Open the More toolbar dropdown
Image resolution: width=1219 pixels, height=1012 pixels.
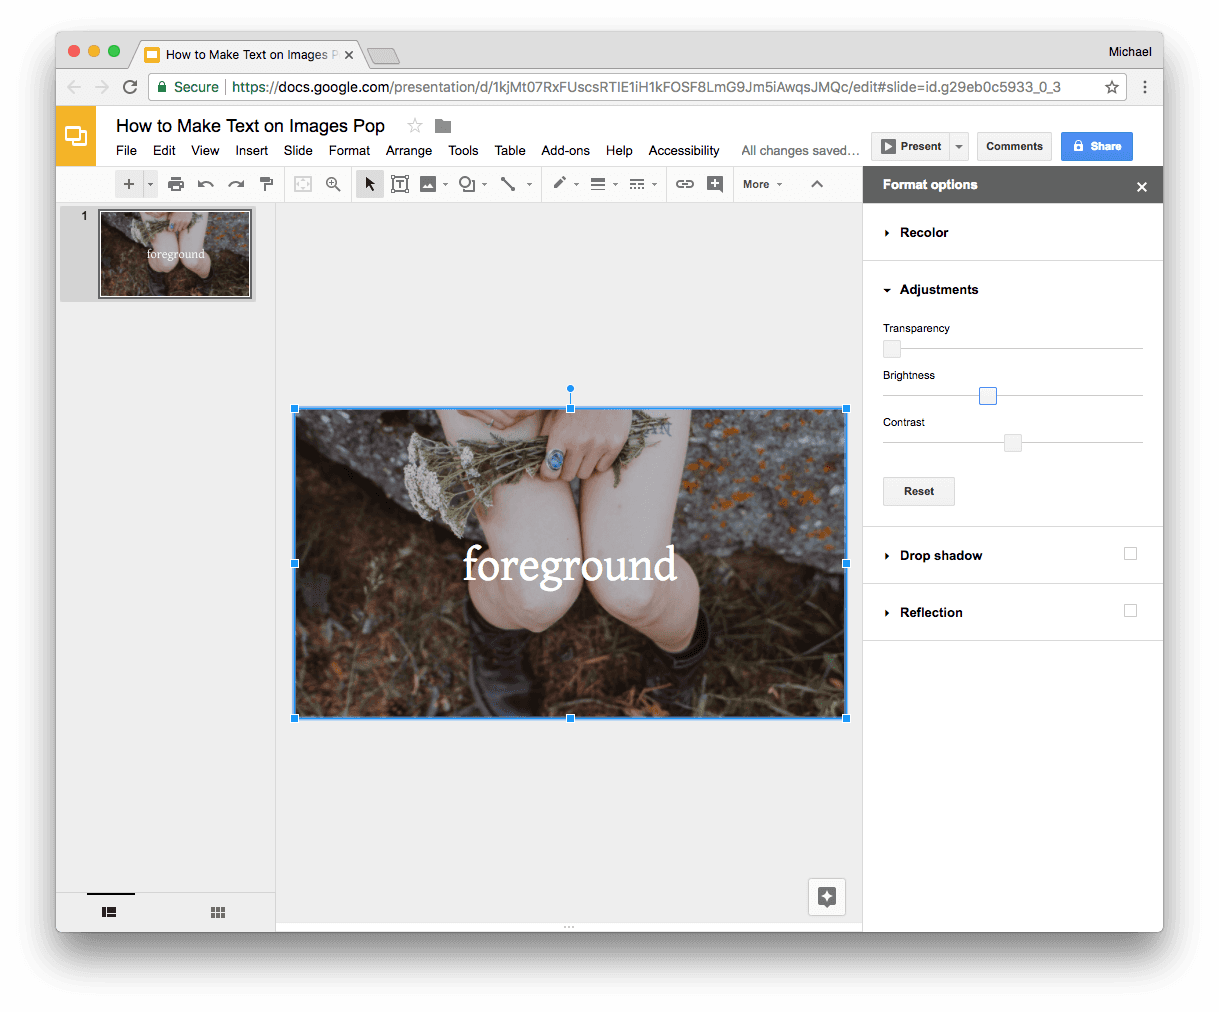763,184
